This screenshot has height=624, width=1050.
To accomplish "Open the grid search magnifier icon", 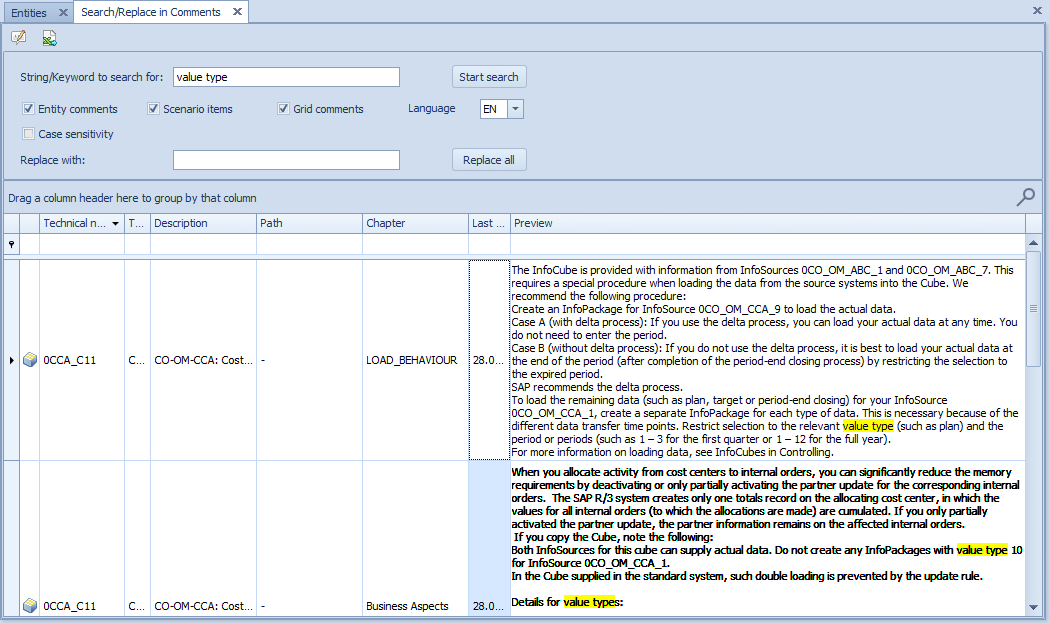I will click(x=1025, y=198).
